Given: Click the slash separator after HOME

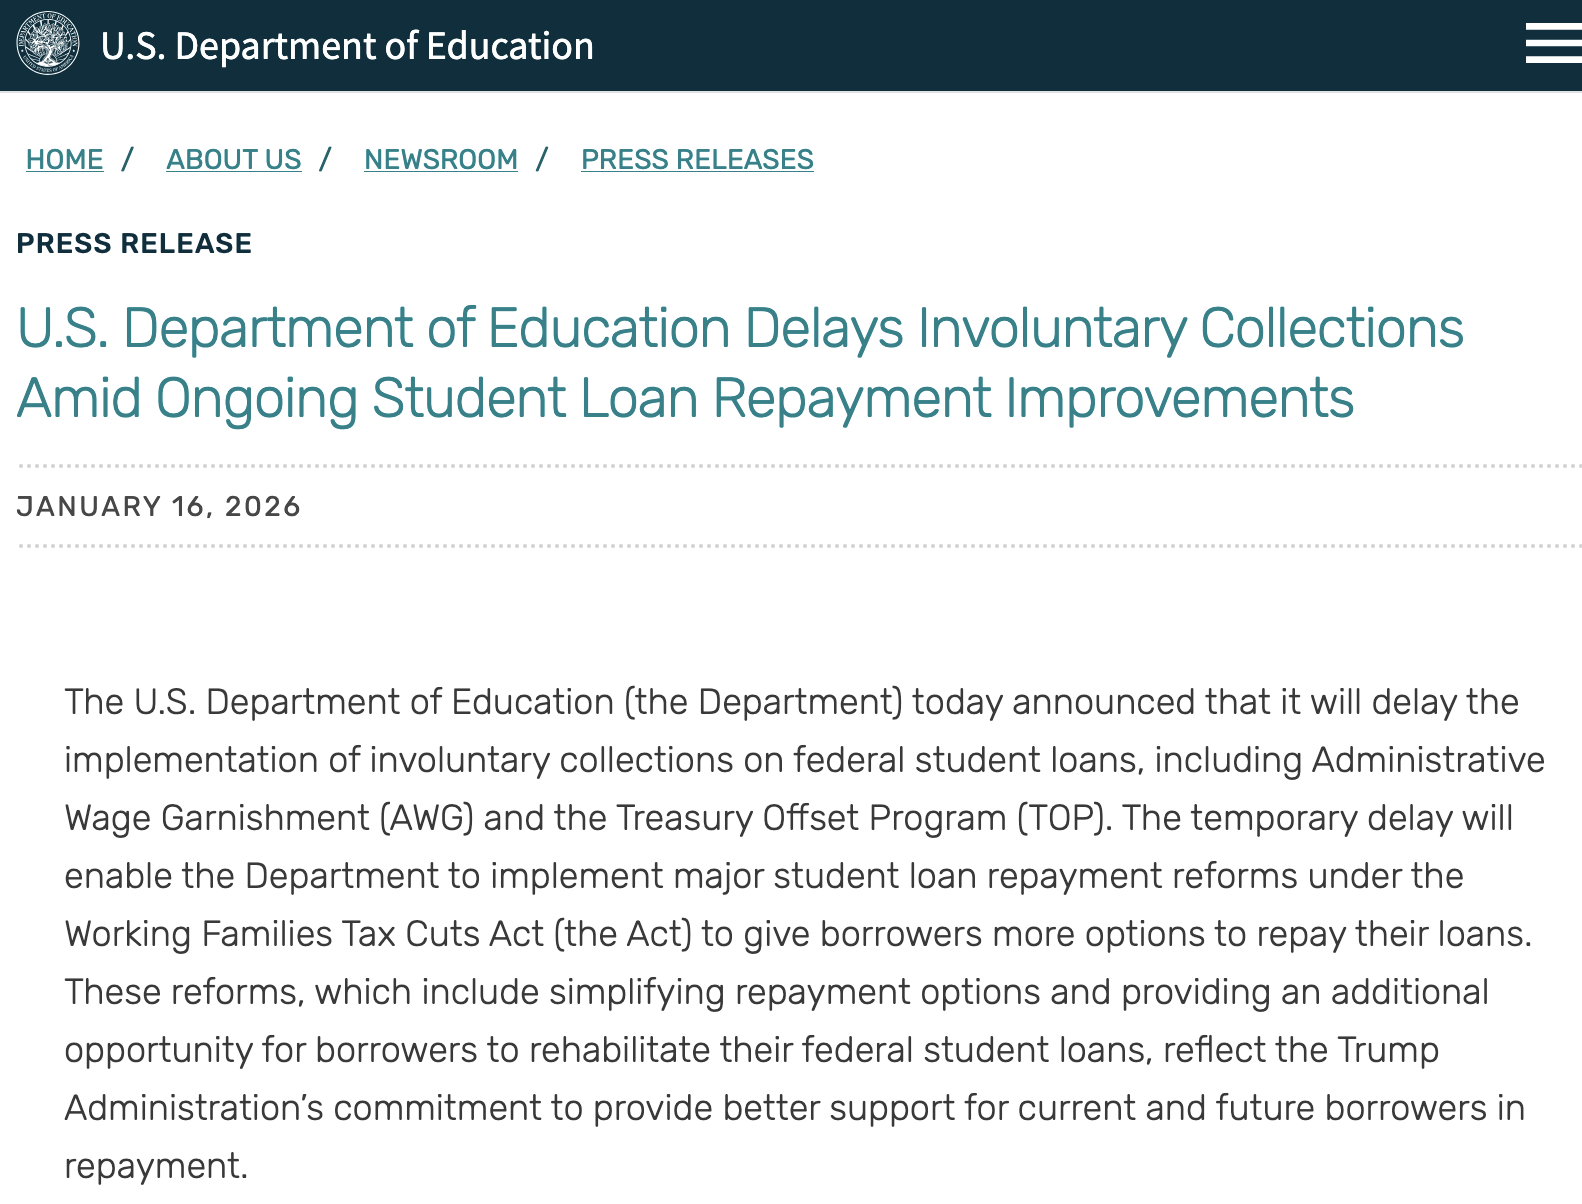Looking at the screenshot, I should 127,160.
